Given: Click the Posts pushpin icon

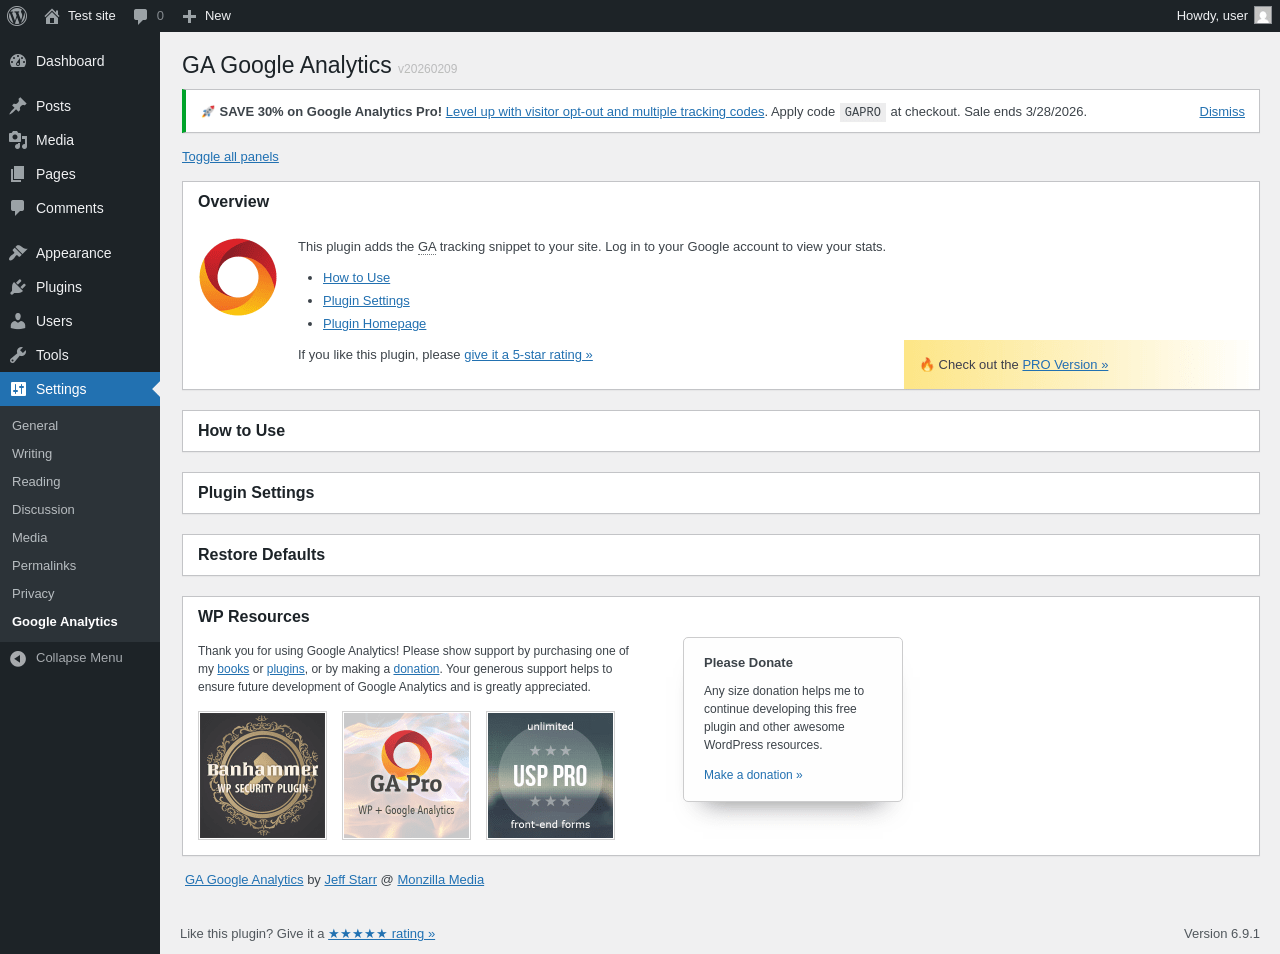Looking at the screenshot, I should click(18, 106).
